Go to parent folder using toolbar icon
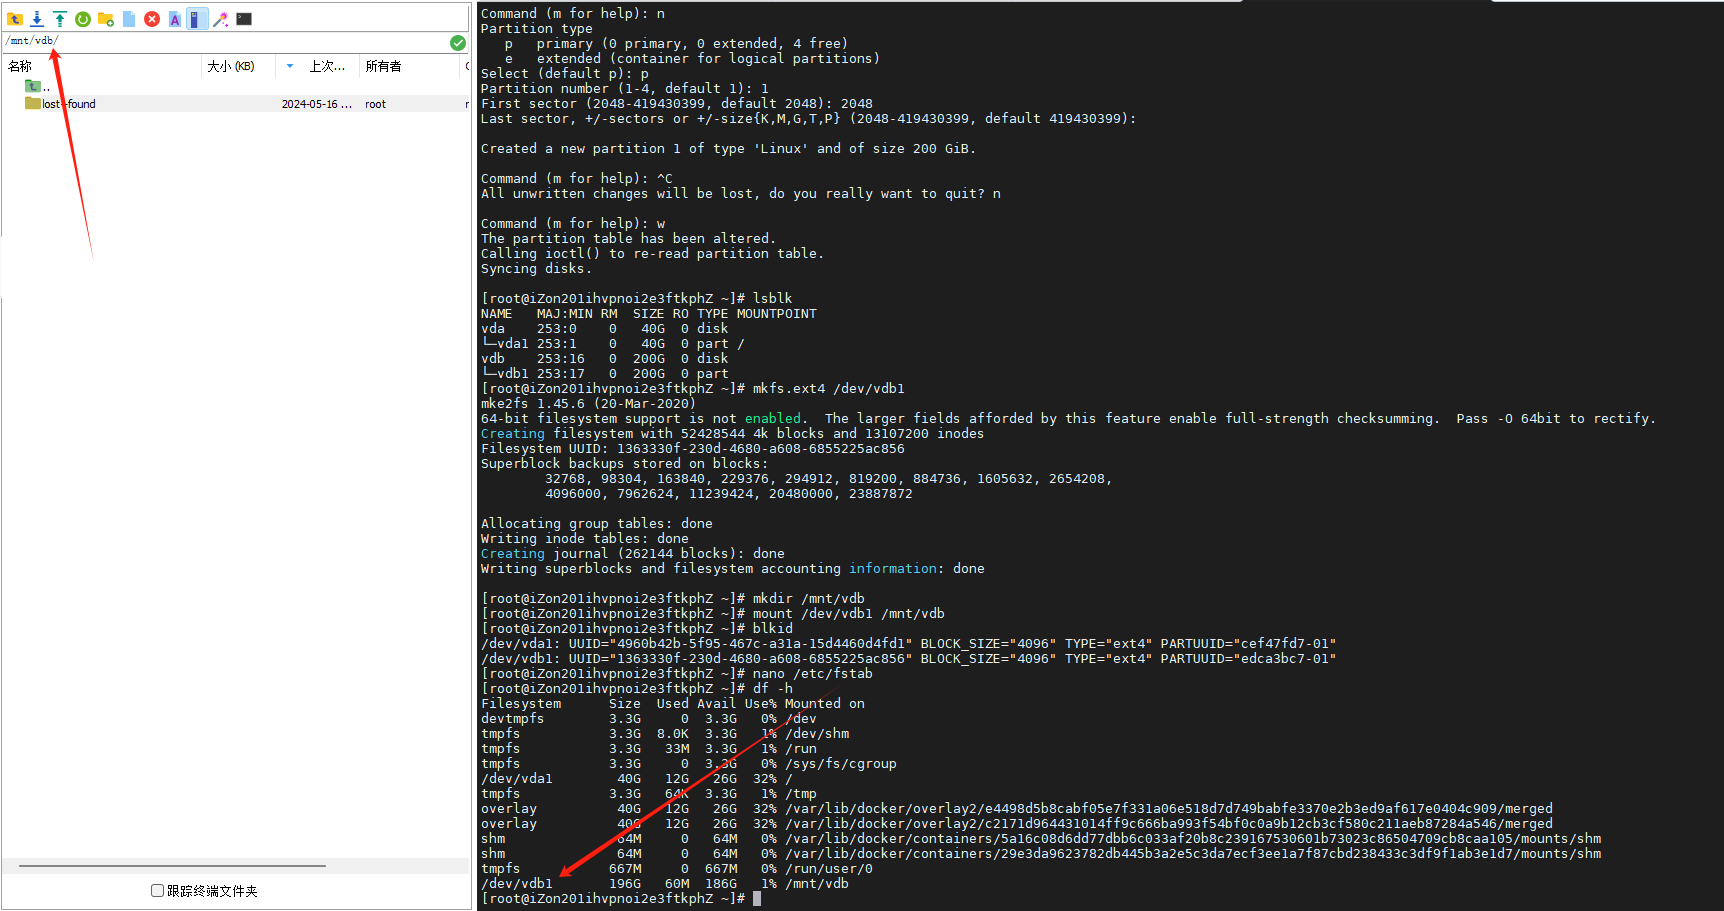1724x911 pixels. pos(15,19)
